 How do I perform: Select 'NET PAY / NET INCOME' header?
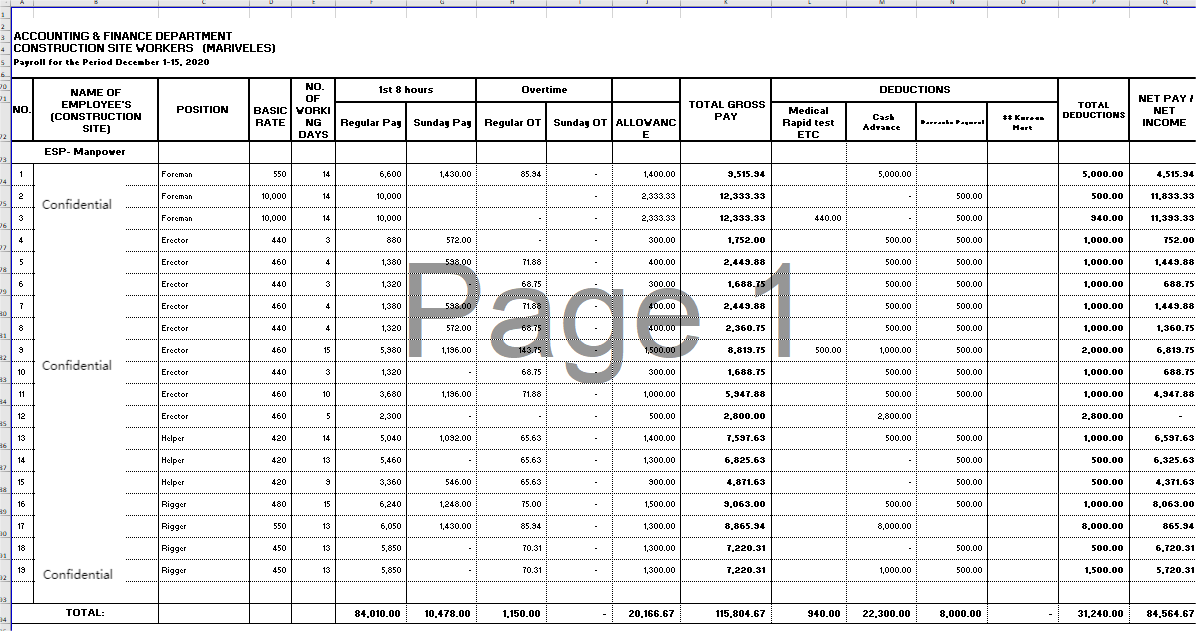(x=1163, y=110)
